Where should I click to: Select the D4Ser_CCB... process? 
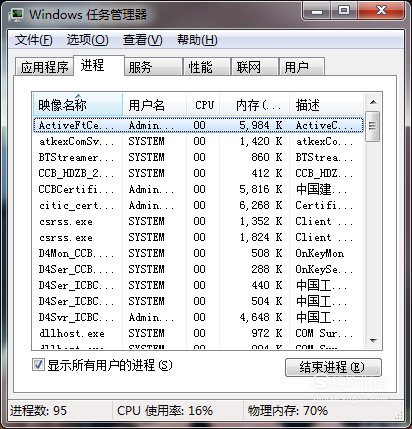(198, 269)
